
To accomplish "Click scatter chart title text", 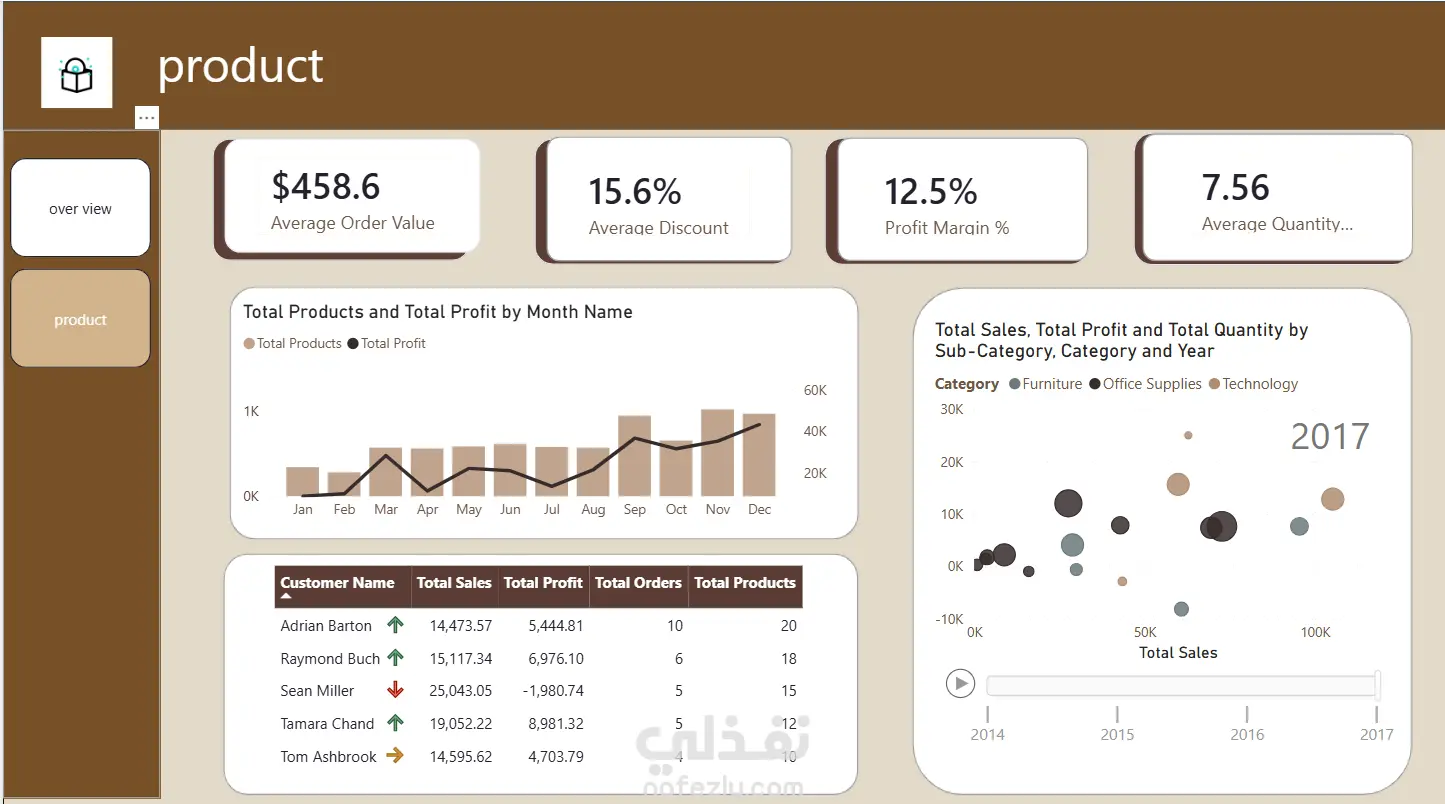I will 1121,340.
